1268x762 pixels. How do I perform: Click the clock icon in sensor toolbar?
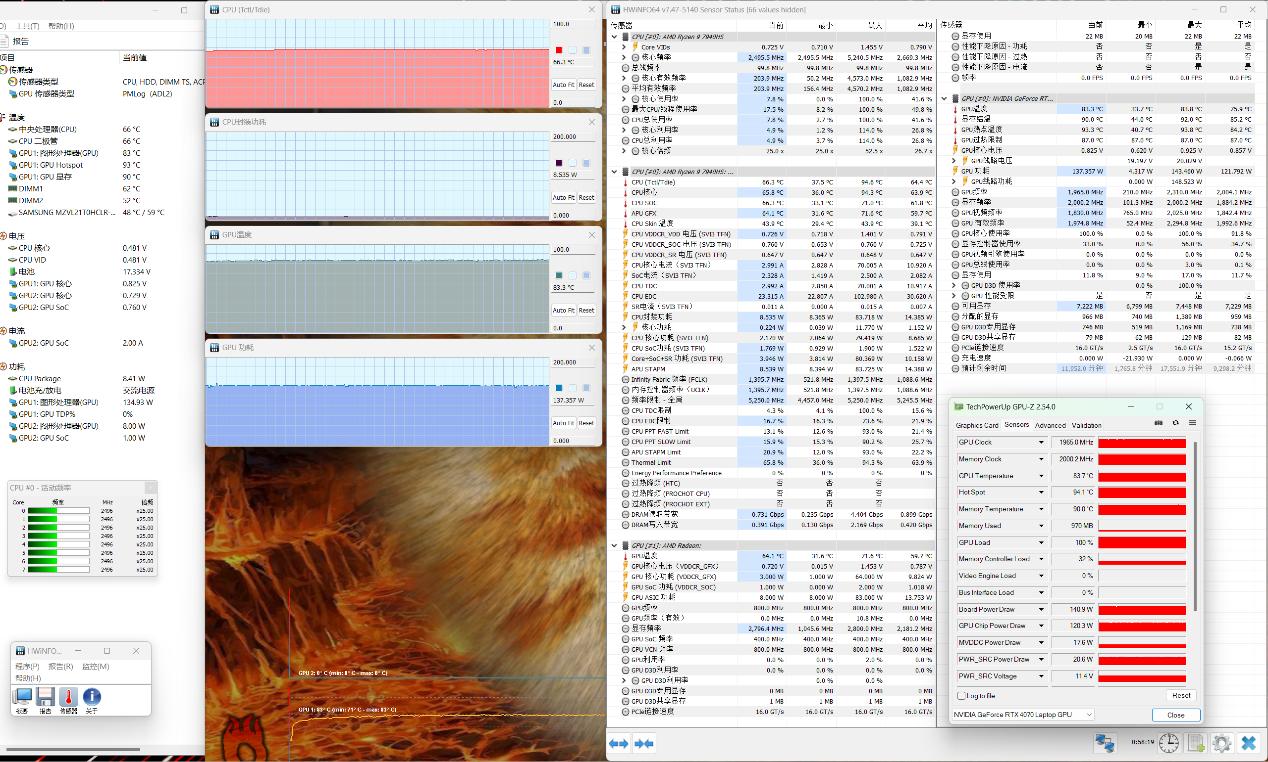click(x=1169, y=743)
